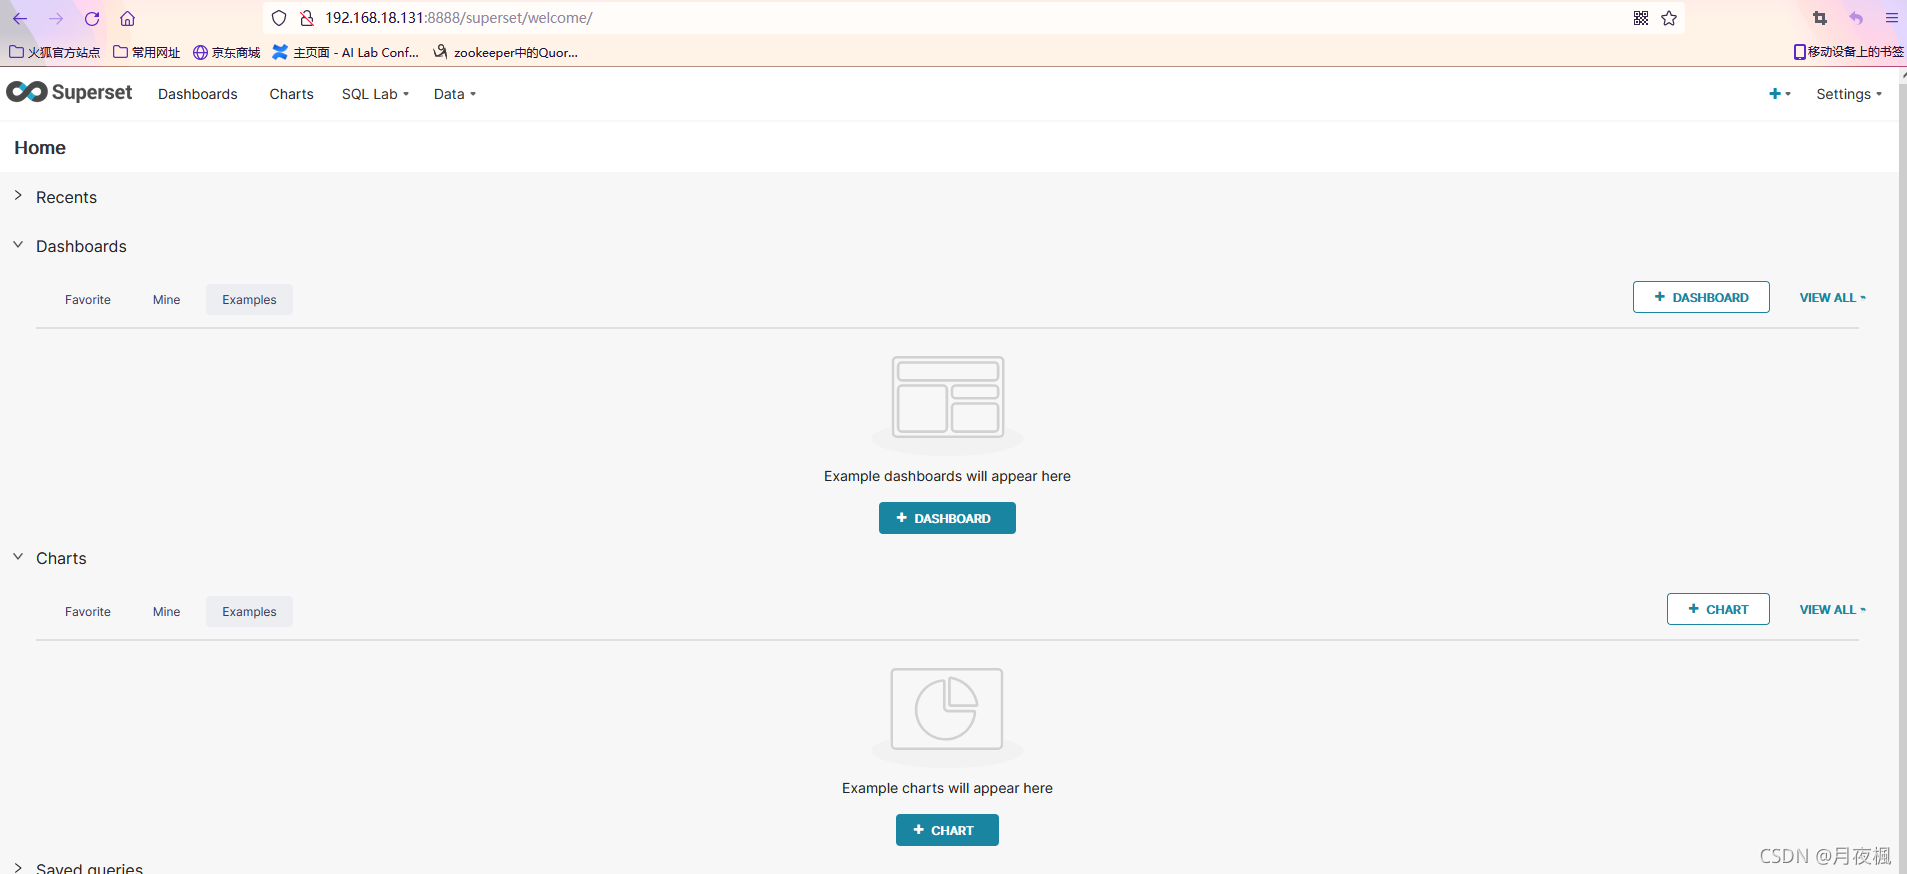Image resolution: width=1907 pixels, height=874 pixels.
Task: Click outlined + CHART button at right
Action: [1718, 609]
